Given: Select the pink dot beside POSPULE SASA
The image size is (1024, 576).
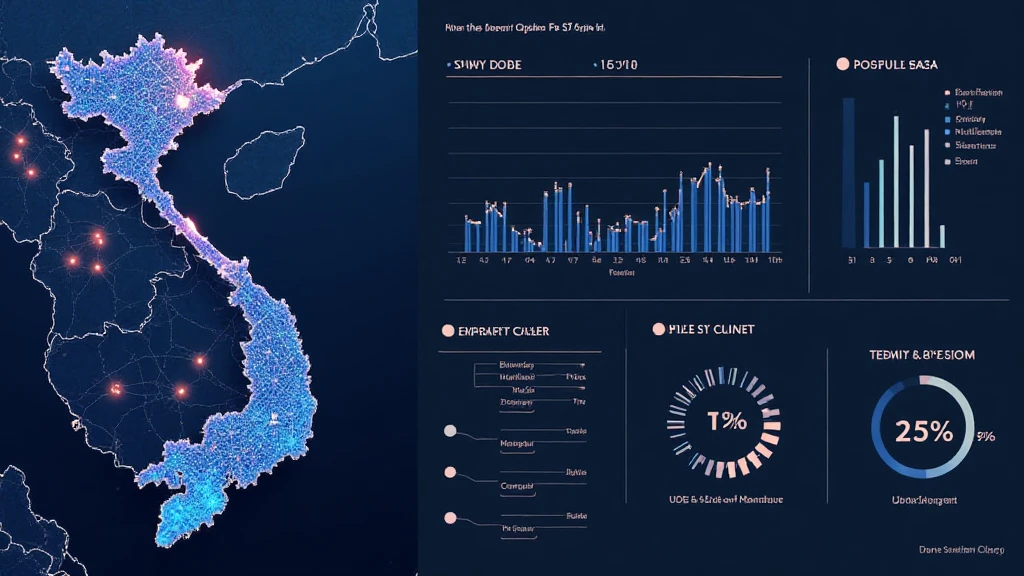Looking at the screenshot, I should (x=843, y=64).
